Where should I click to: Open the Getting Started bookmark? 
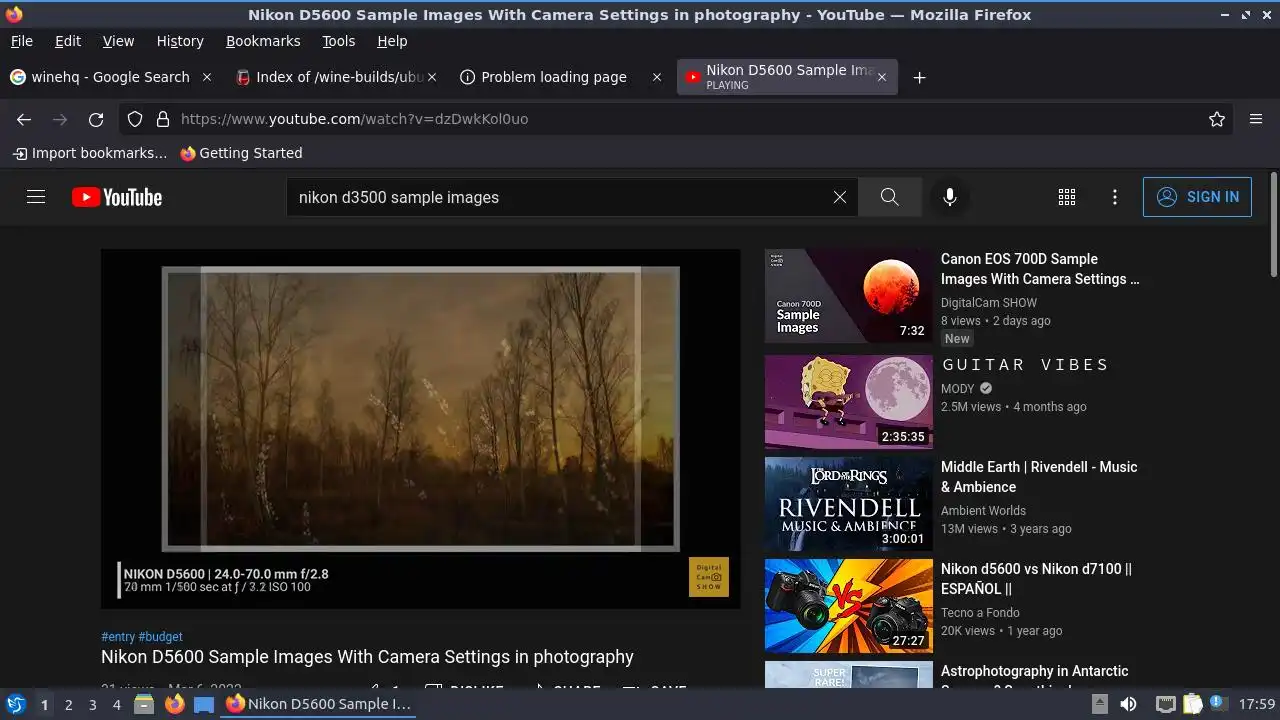point(241,153)
